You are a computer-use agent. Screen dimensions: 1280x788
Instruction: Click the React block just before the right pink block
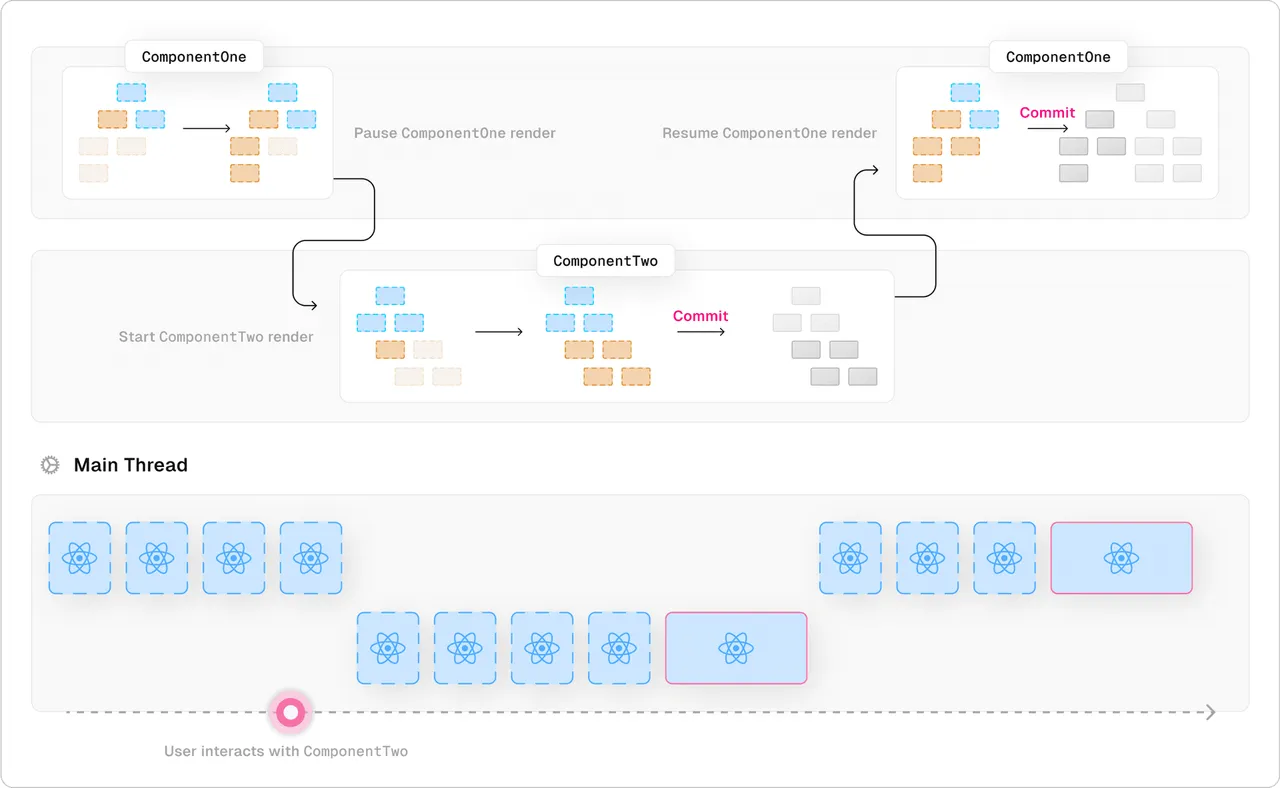1004,558
